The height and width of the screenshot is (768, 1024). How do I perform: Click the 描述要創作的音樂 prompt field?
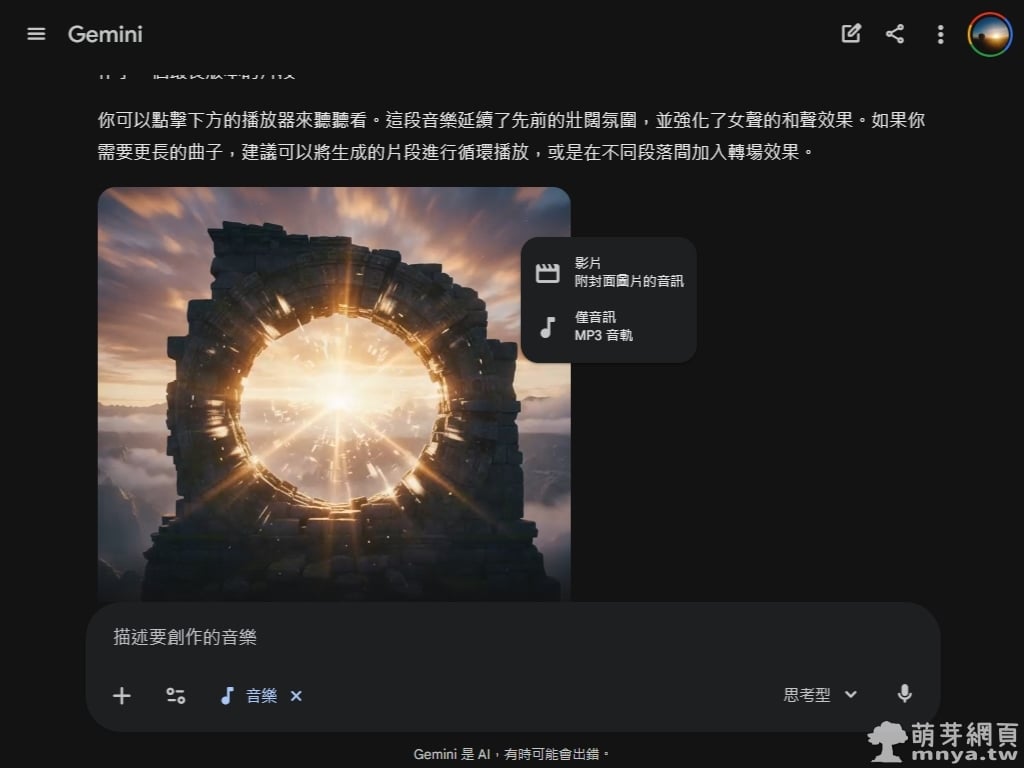tap(500, 637)
